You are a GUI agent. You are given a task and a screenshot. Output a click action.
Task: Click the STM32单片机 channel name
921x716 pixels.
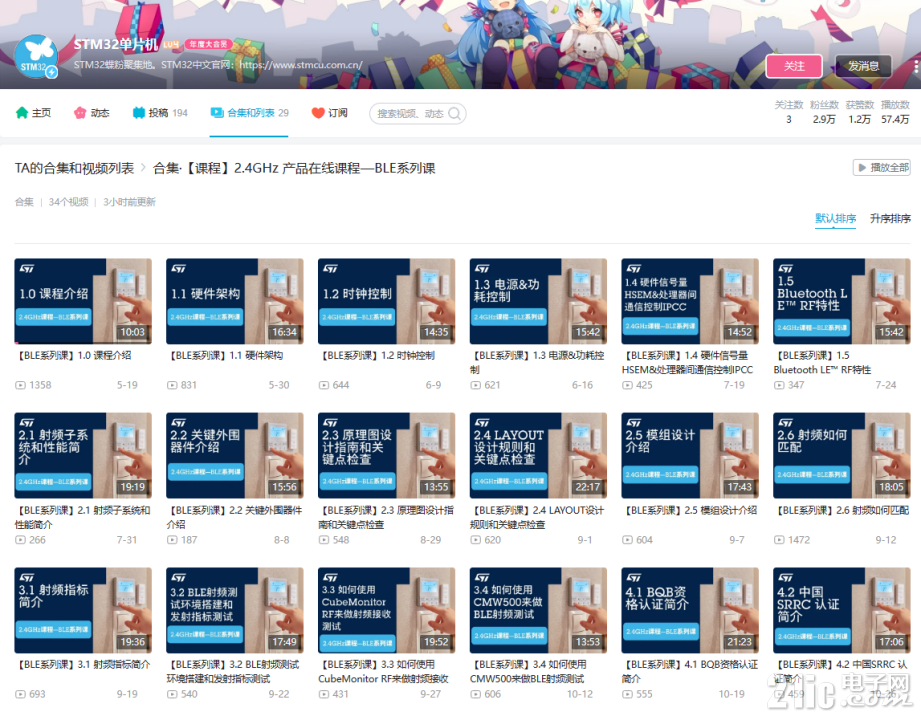coord(116,45)
